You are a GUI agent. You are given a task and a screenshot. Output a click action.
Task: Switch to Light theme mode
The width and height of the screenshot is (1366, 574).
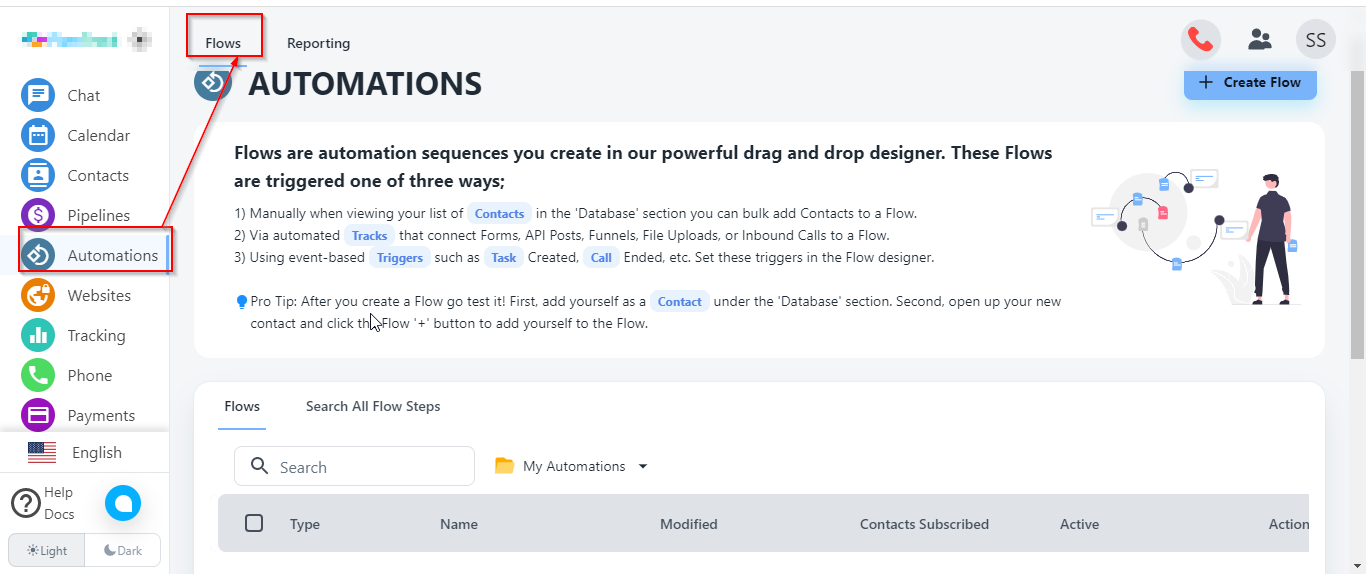tap(47, 551)
